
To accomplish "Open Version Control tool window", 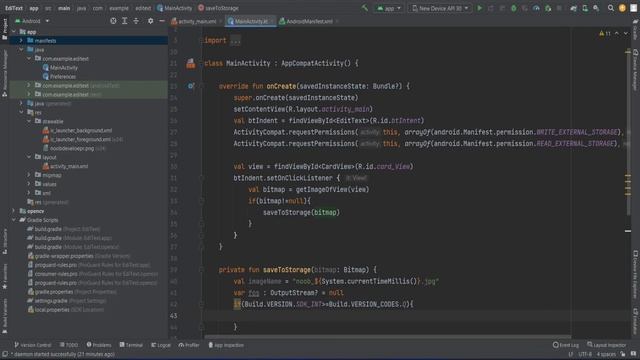I will 33,345.
